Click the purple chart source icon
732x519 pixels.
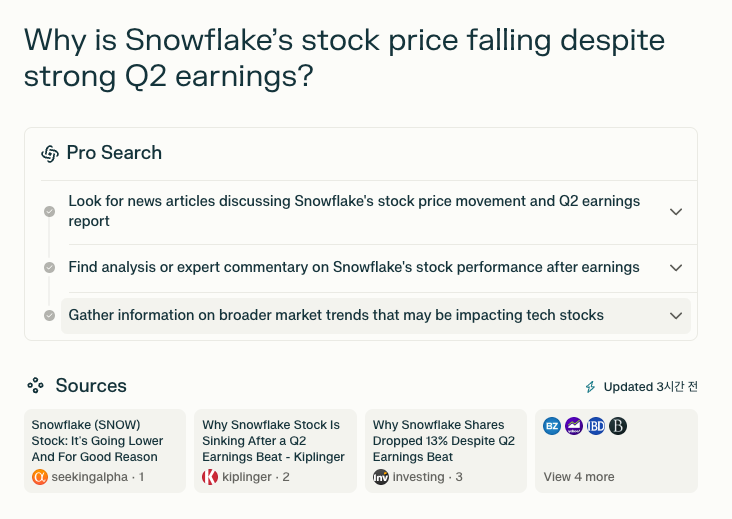[574, 426]
